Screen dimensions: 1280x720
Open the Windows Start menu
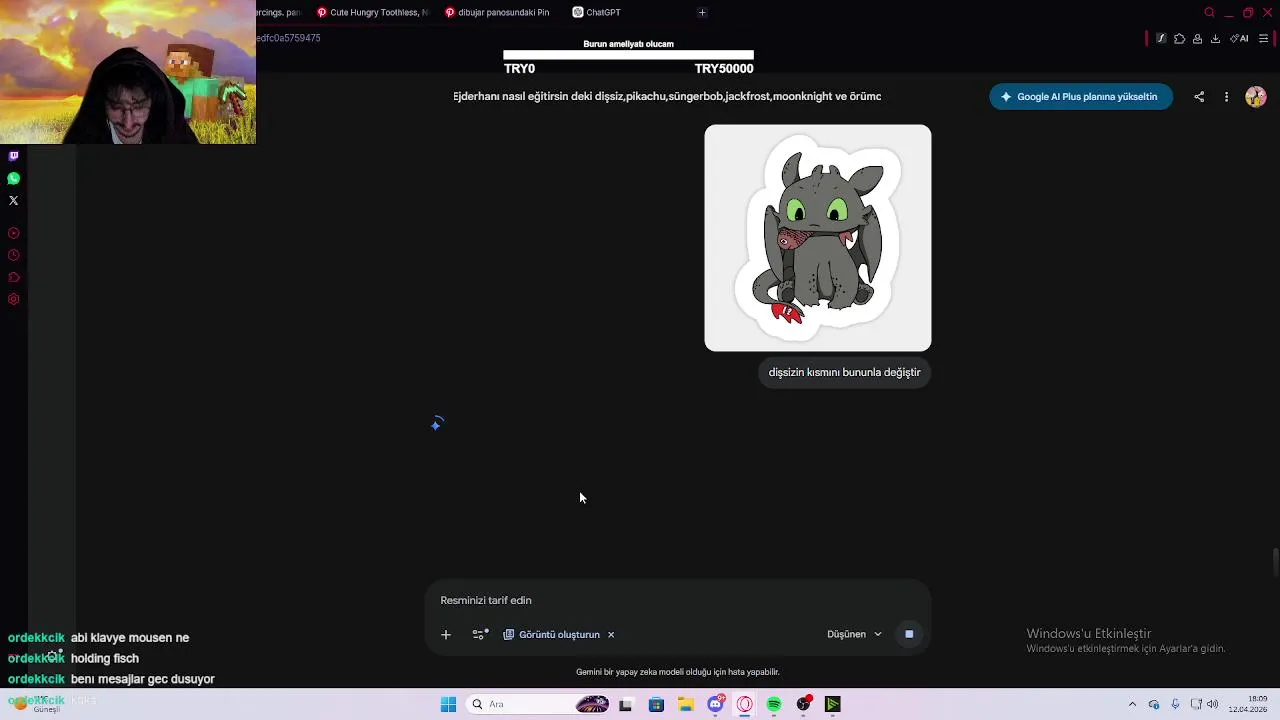point(448,704)
